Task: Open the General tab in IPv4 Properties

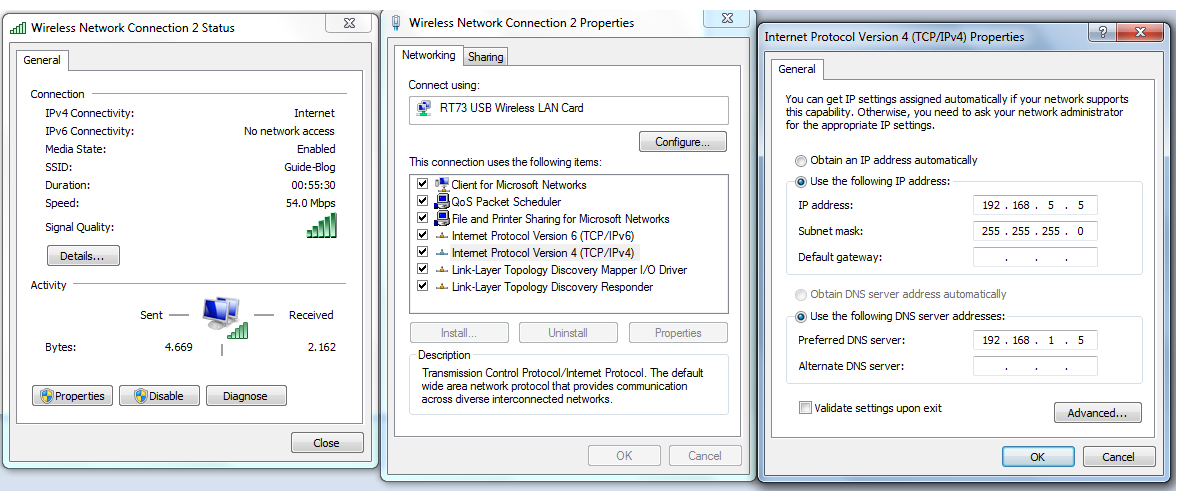Action: [797, 69]
